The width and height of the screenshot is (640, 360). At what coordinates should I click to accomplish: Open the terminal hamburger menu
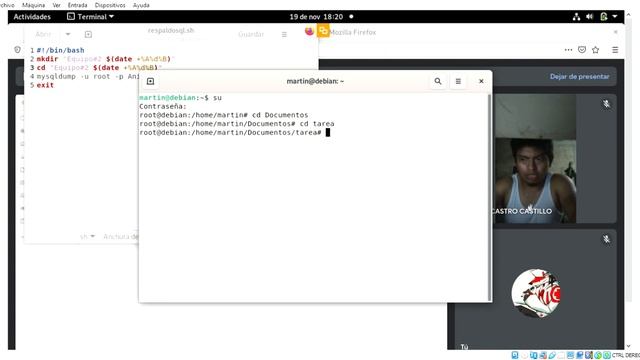click(458, 81)
